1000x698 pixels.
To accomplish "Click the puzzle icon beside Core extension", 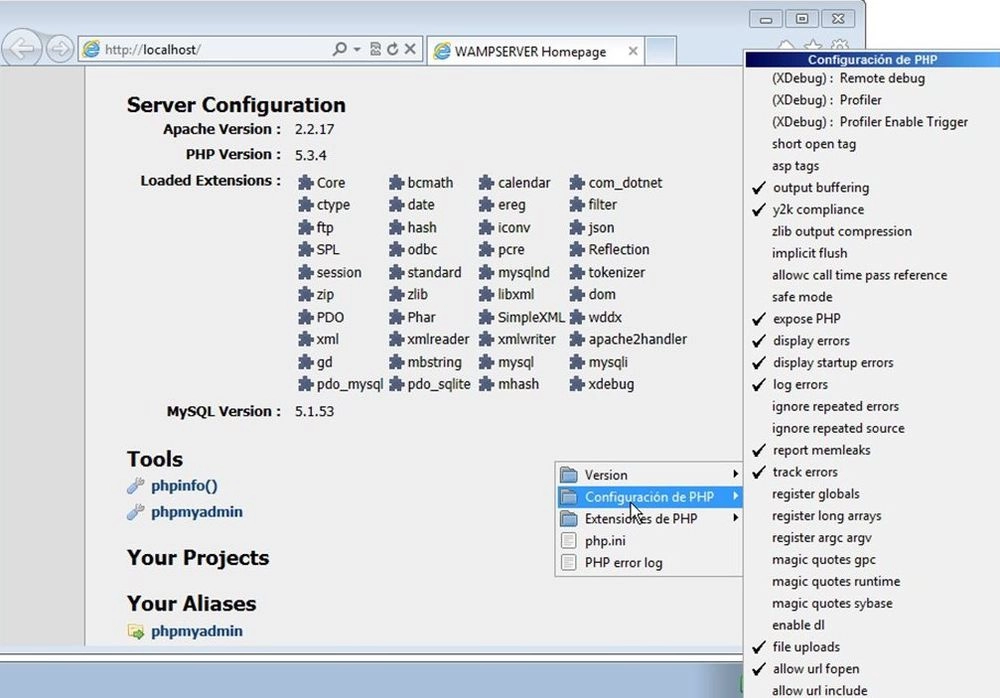I will coord(305,182).
